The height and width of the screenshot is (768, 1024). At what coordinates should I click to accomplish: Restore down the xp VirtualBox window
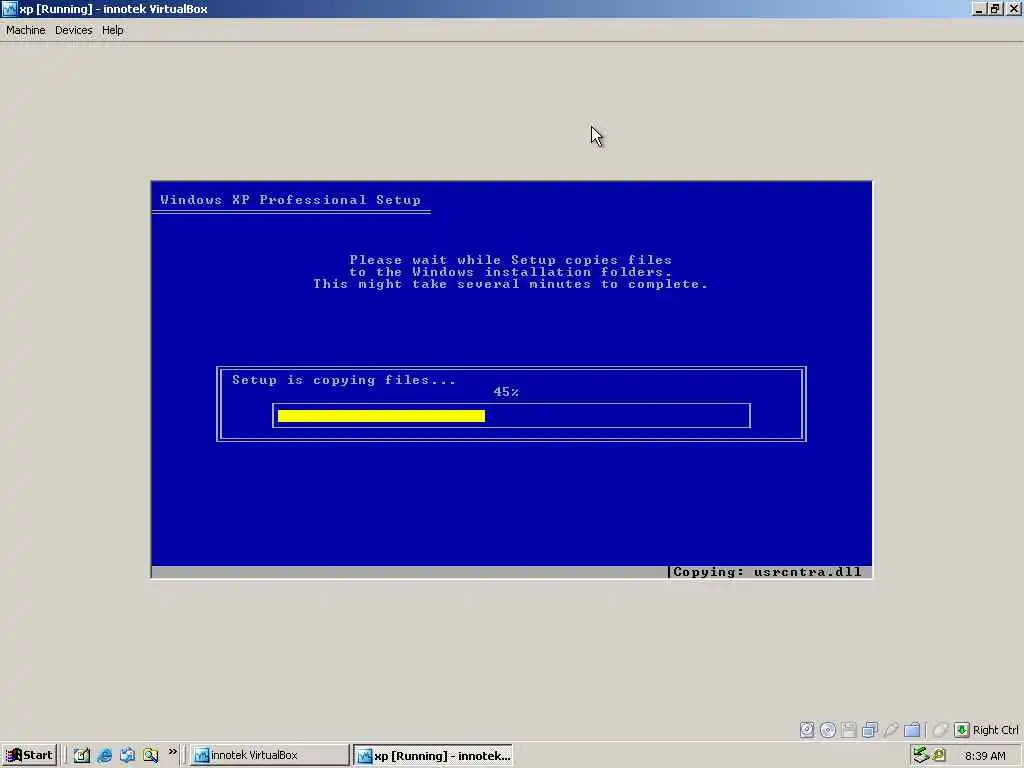tap(995, 9)
